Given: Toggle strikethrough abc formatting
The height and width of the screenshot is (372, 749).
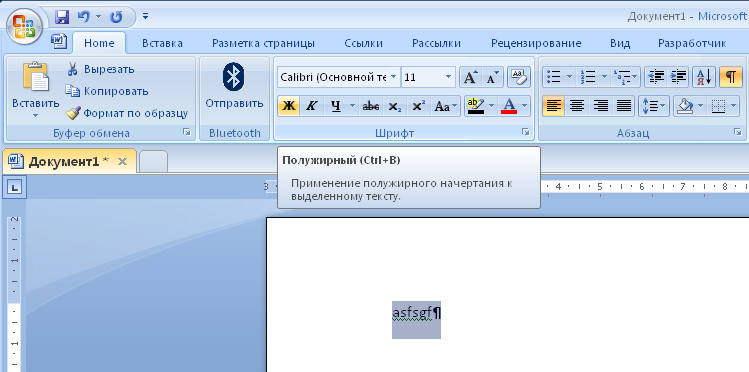Looking at the screenshot, I should [371, 106].
